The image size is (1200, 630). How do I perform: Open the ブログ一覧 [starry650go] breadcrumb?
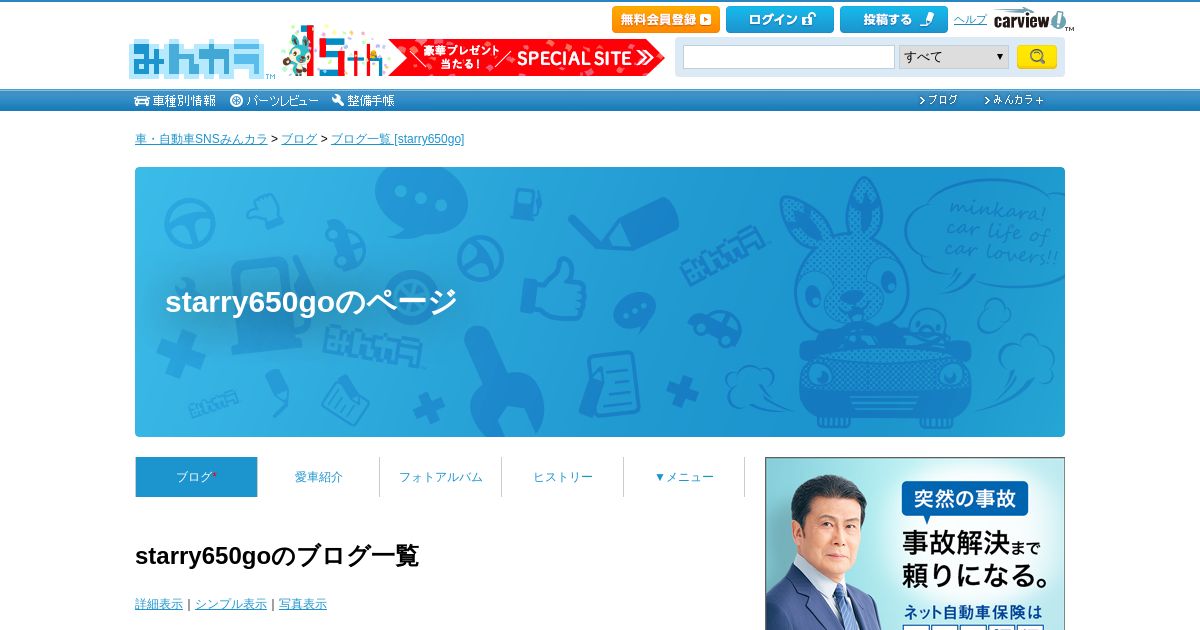[x=397, y=139]
